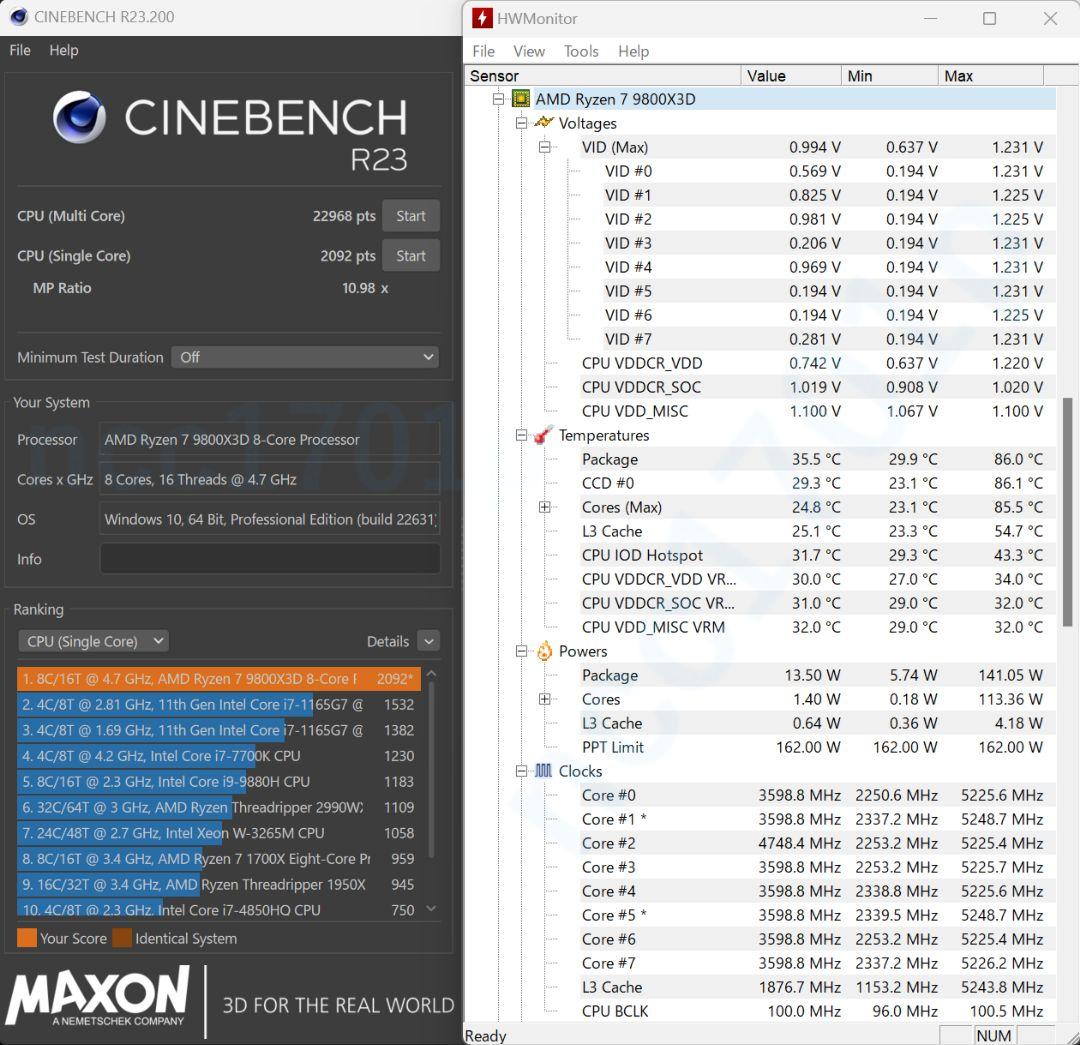Click the Your Score orange swatch
1080x1045 pixels.
tap(27, 938)
